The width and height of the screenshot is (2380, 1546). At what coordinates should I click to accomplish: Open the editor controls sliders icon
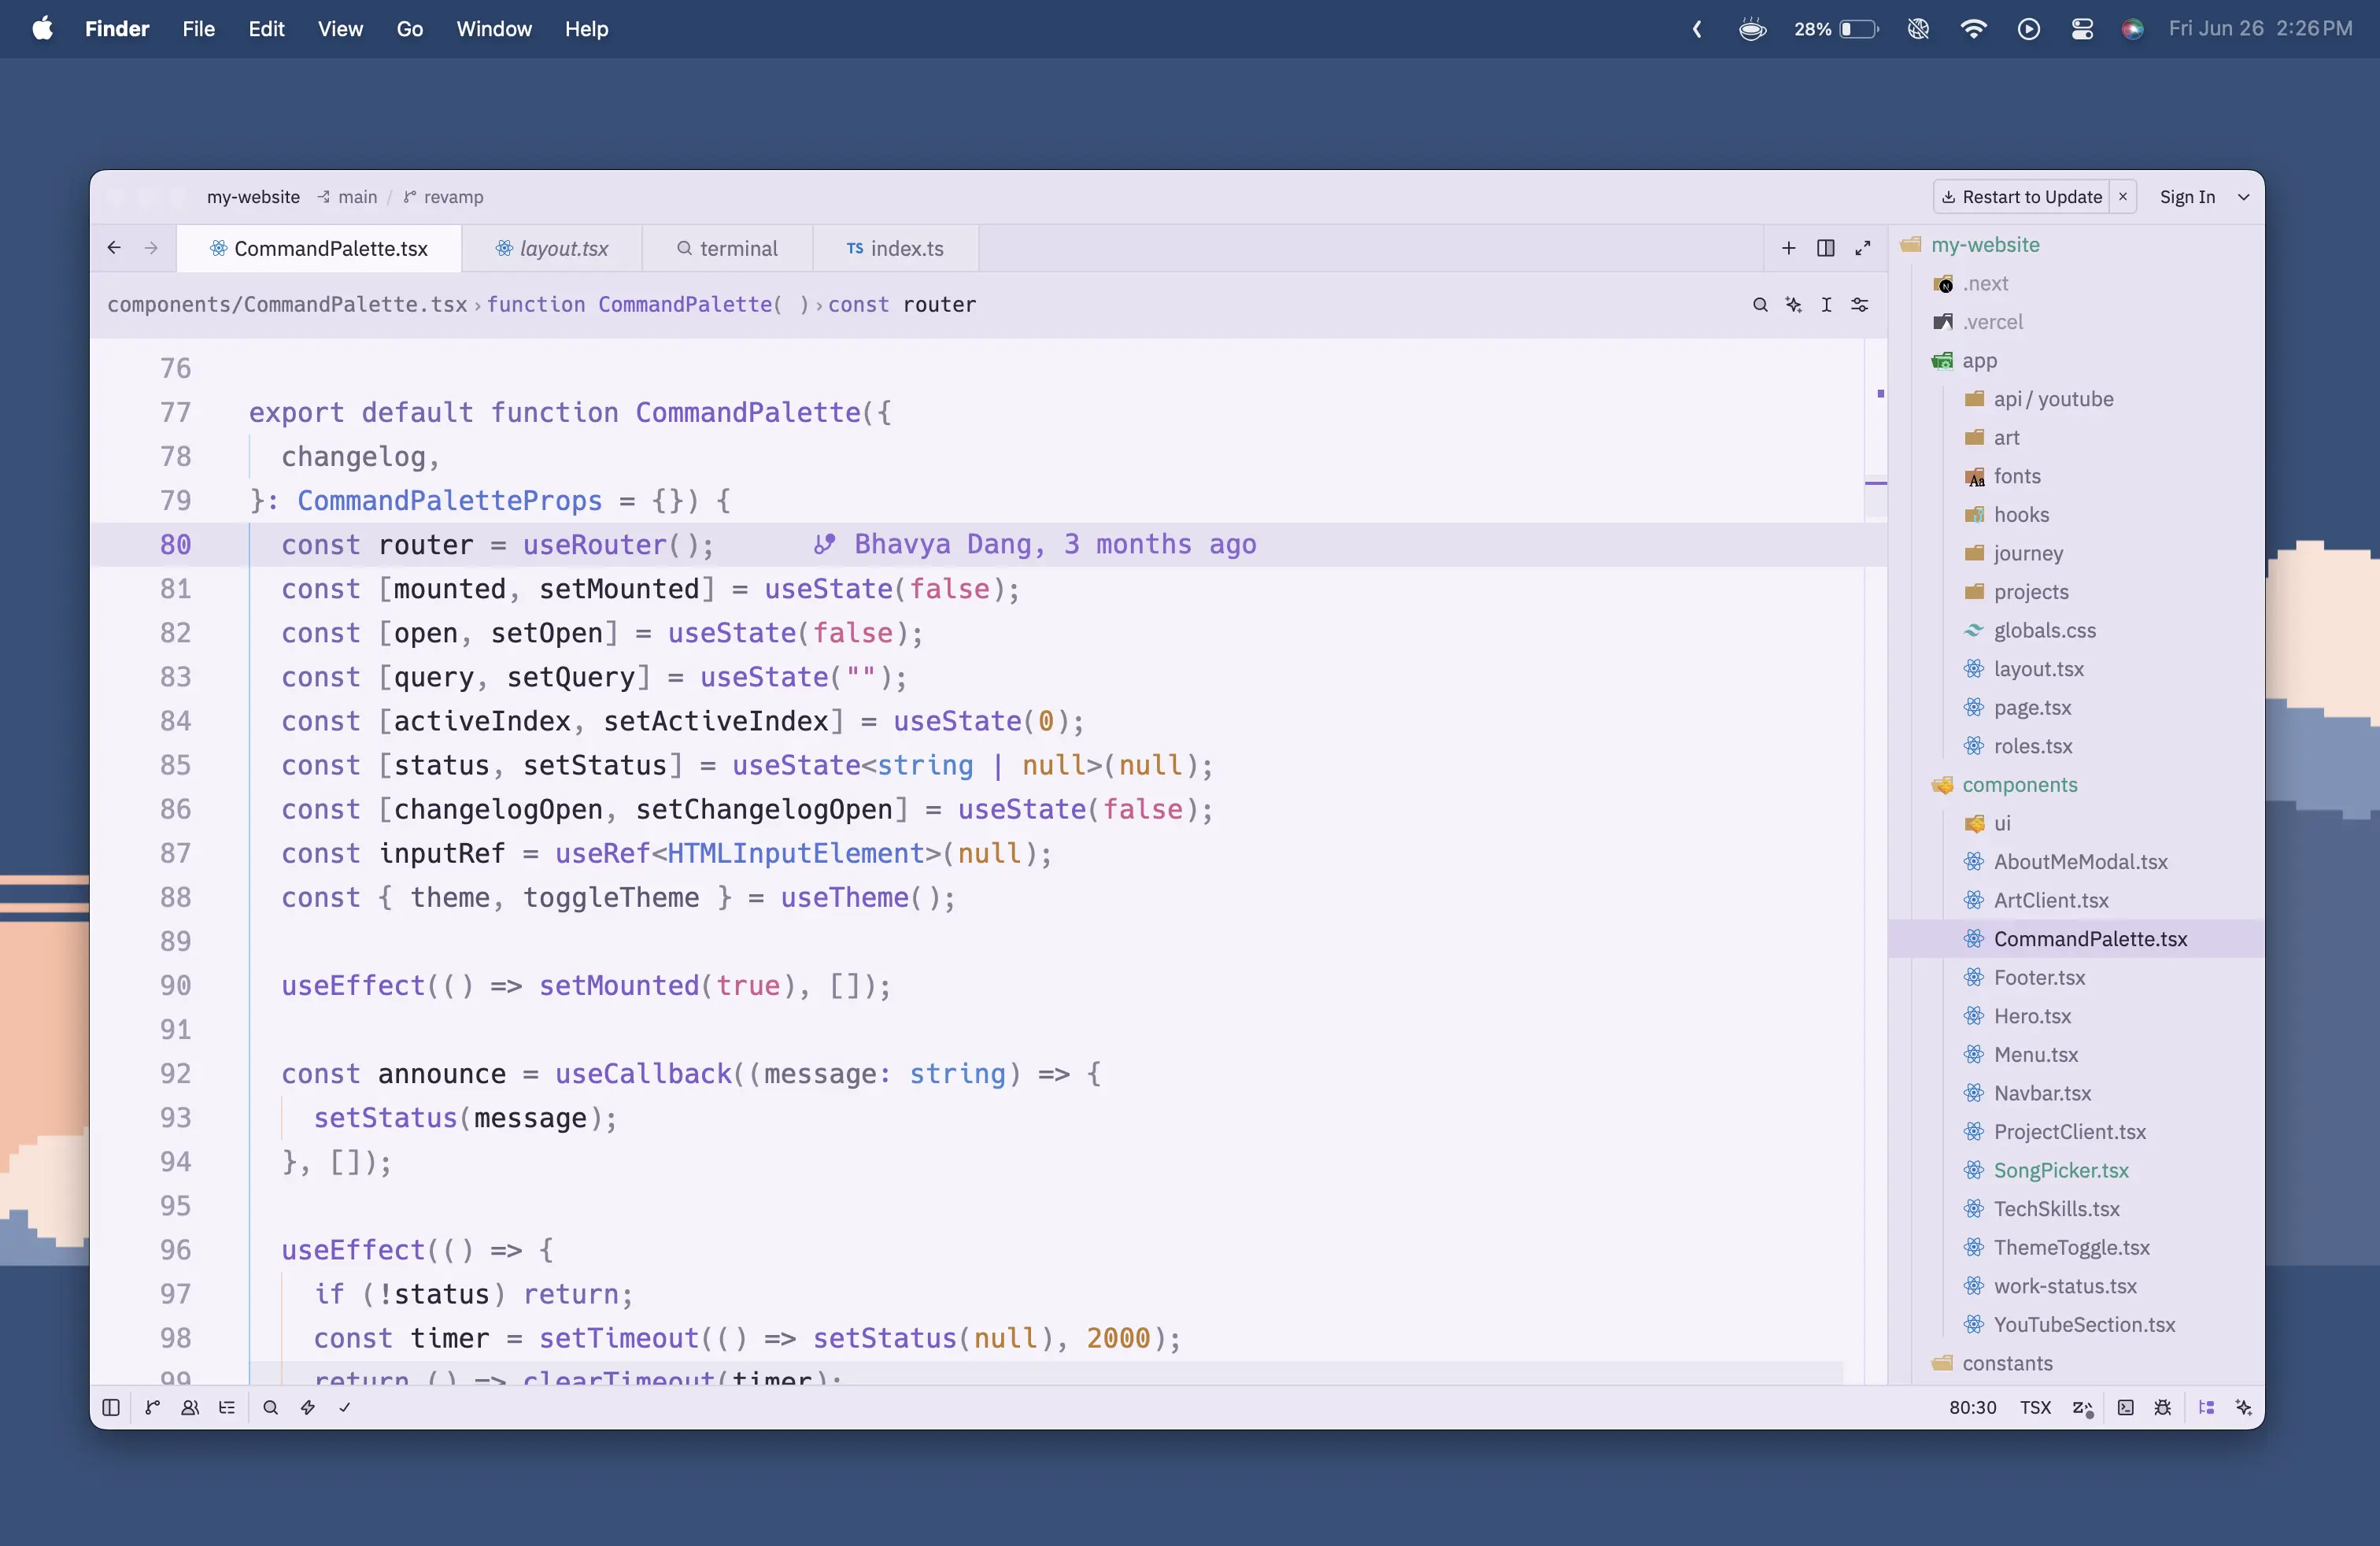(x=1859, y=305)
